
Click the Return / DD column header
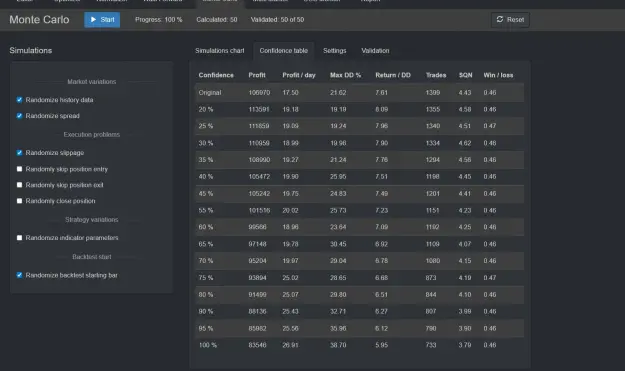pyautogui.click(x=393, y=75)
